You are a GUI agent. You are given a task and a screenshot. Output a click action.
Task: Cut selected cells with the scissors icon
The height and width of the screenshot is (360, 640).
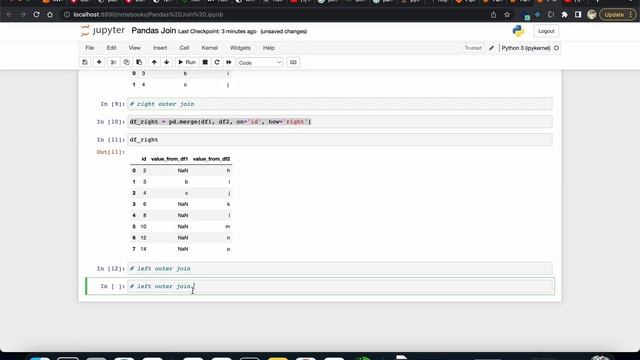point(113,62)
